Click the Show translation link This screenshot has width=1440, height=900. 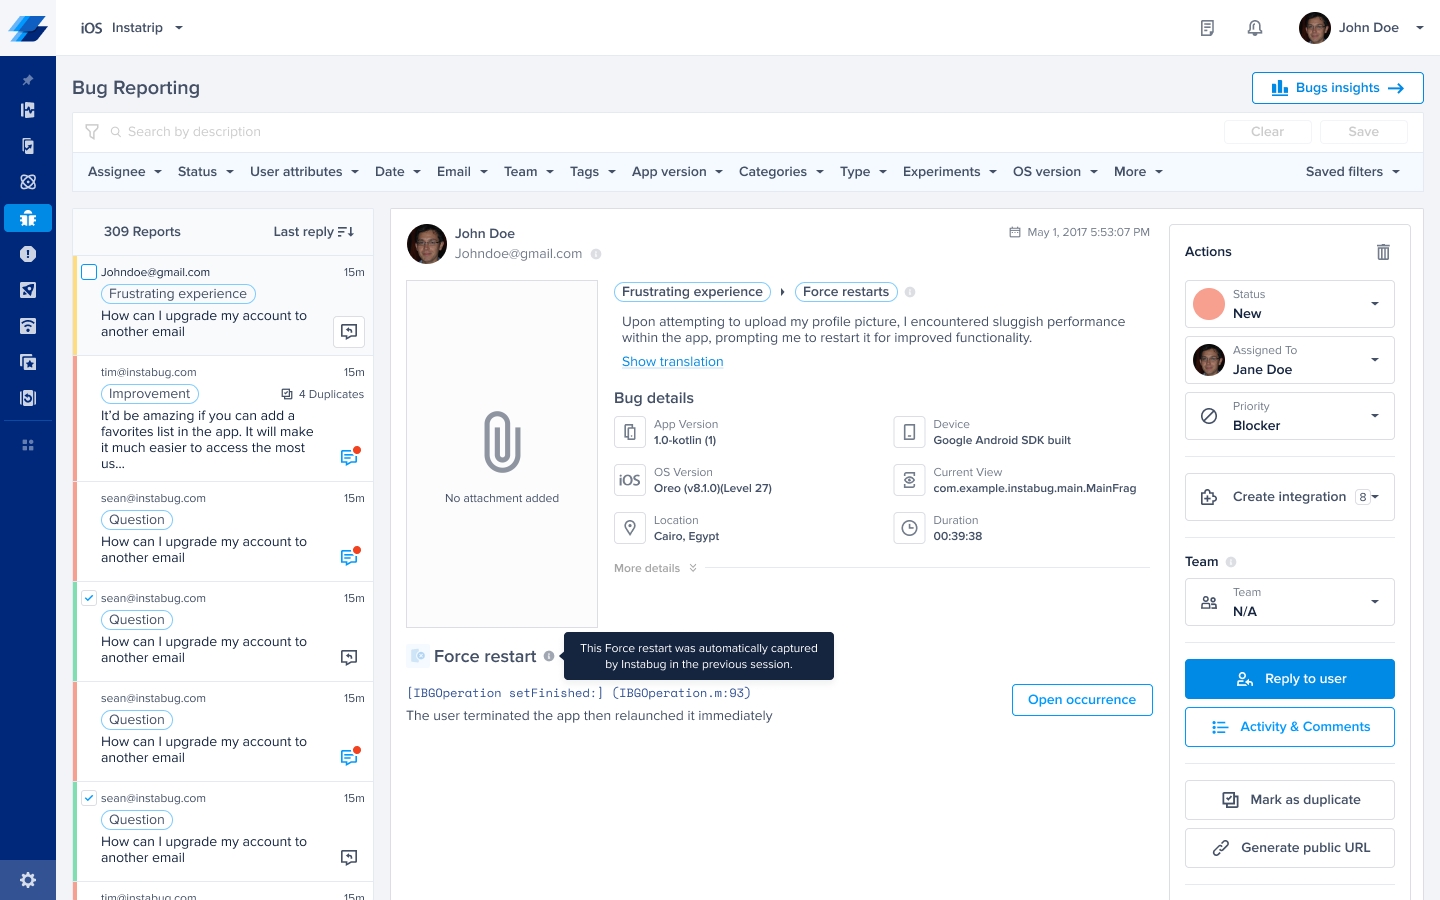click(672, 362)
